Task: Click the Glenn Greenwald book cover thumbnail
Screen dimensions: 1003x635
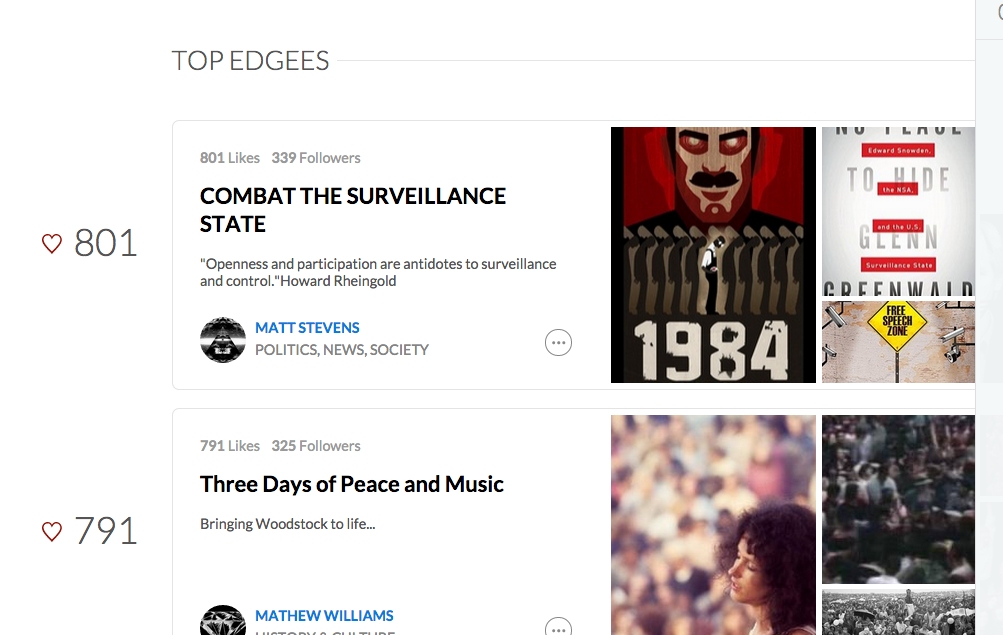Action: pyautogui.click(x=898, y=212)
